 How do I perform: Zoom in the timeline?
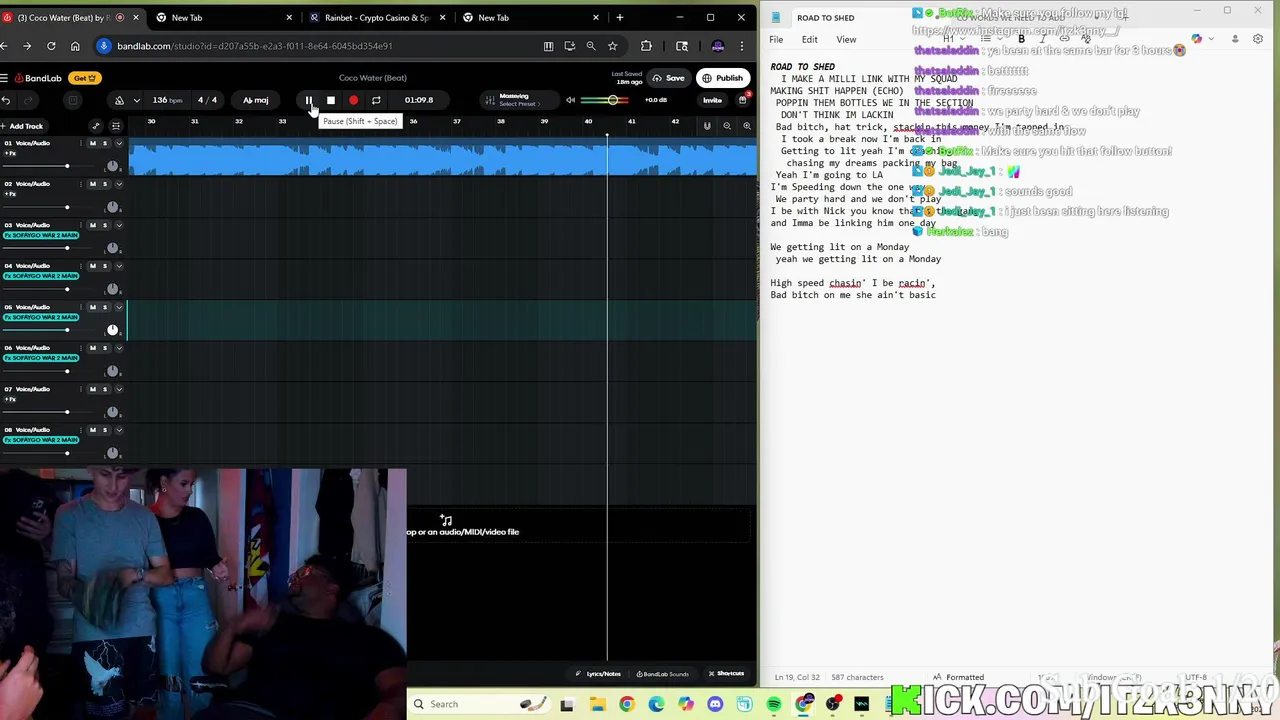click(x=746, y=126)
